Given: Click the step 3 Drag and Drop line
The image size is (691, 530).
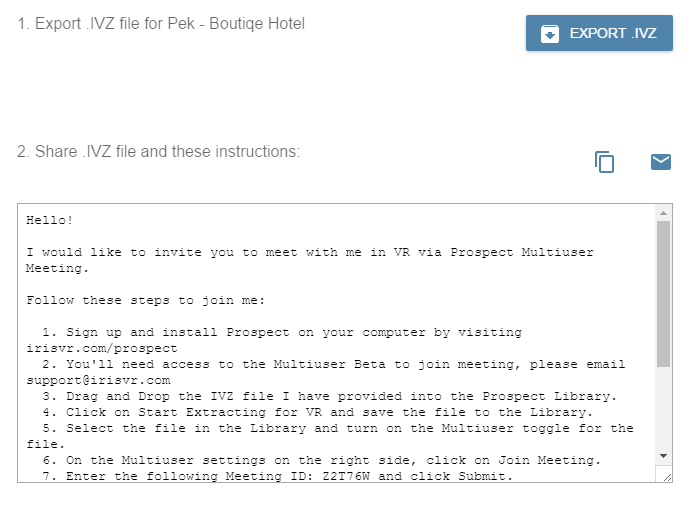Looking at the screenshot, I should (x=329, y=397).
